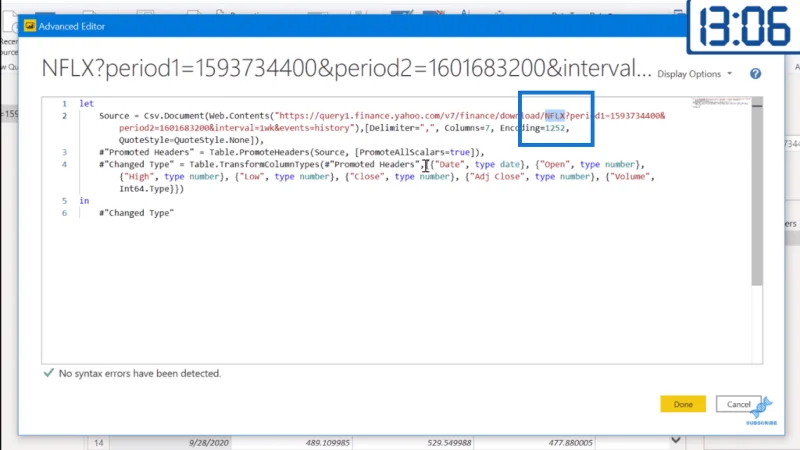
Task: Click the 'No syntax errors have been detected' message
Action: (x=139, y=373)
